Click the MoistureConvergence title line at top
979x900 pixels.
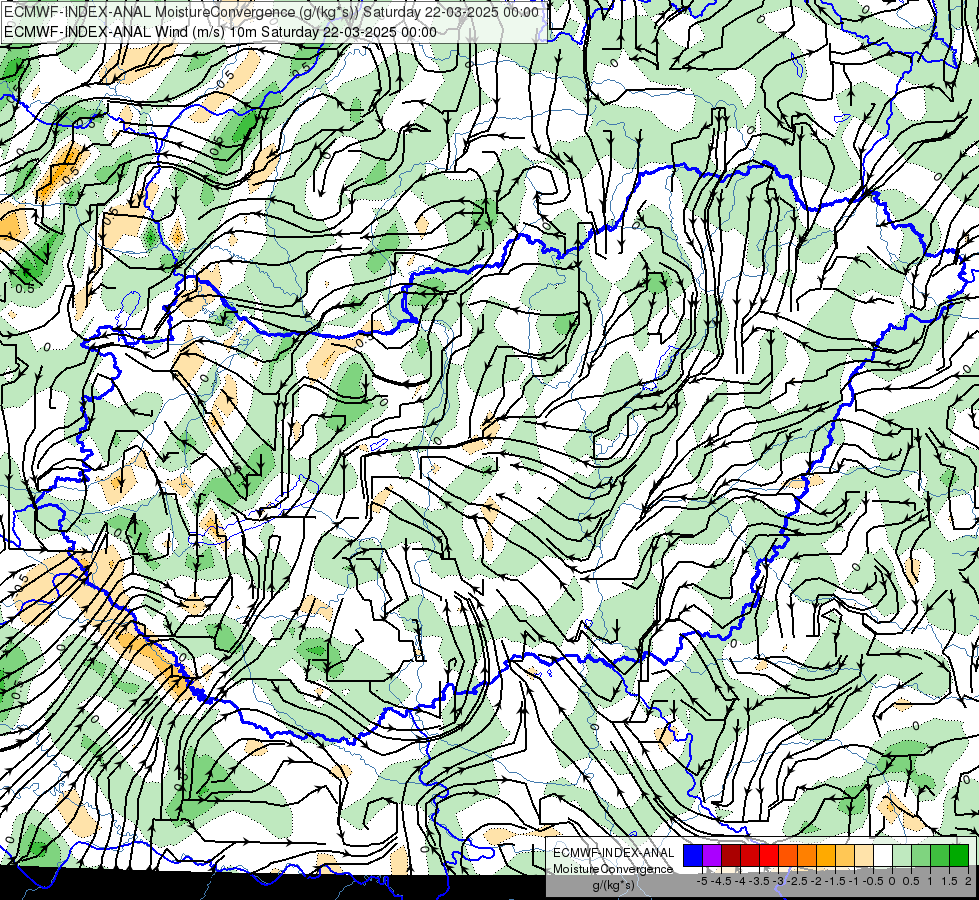pos(271,12)
